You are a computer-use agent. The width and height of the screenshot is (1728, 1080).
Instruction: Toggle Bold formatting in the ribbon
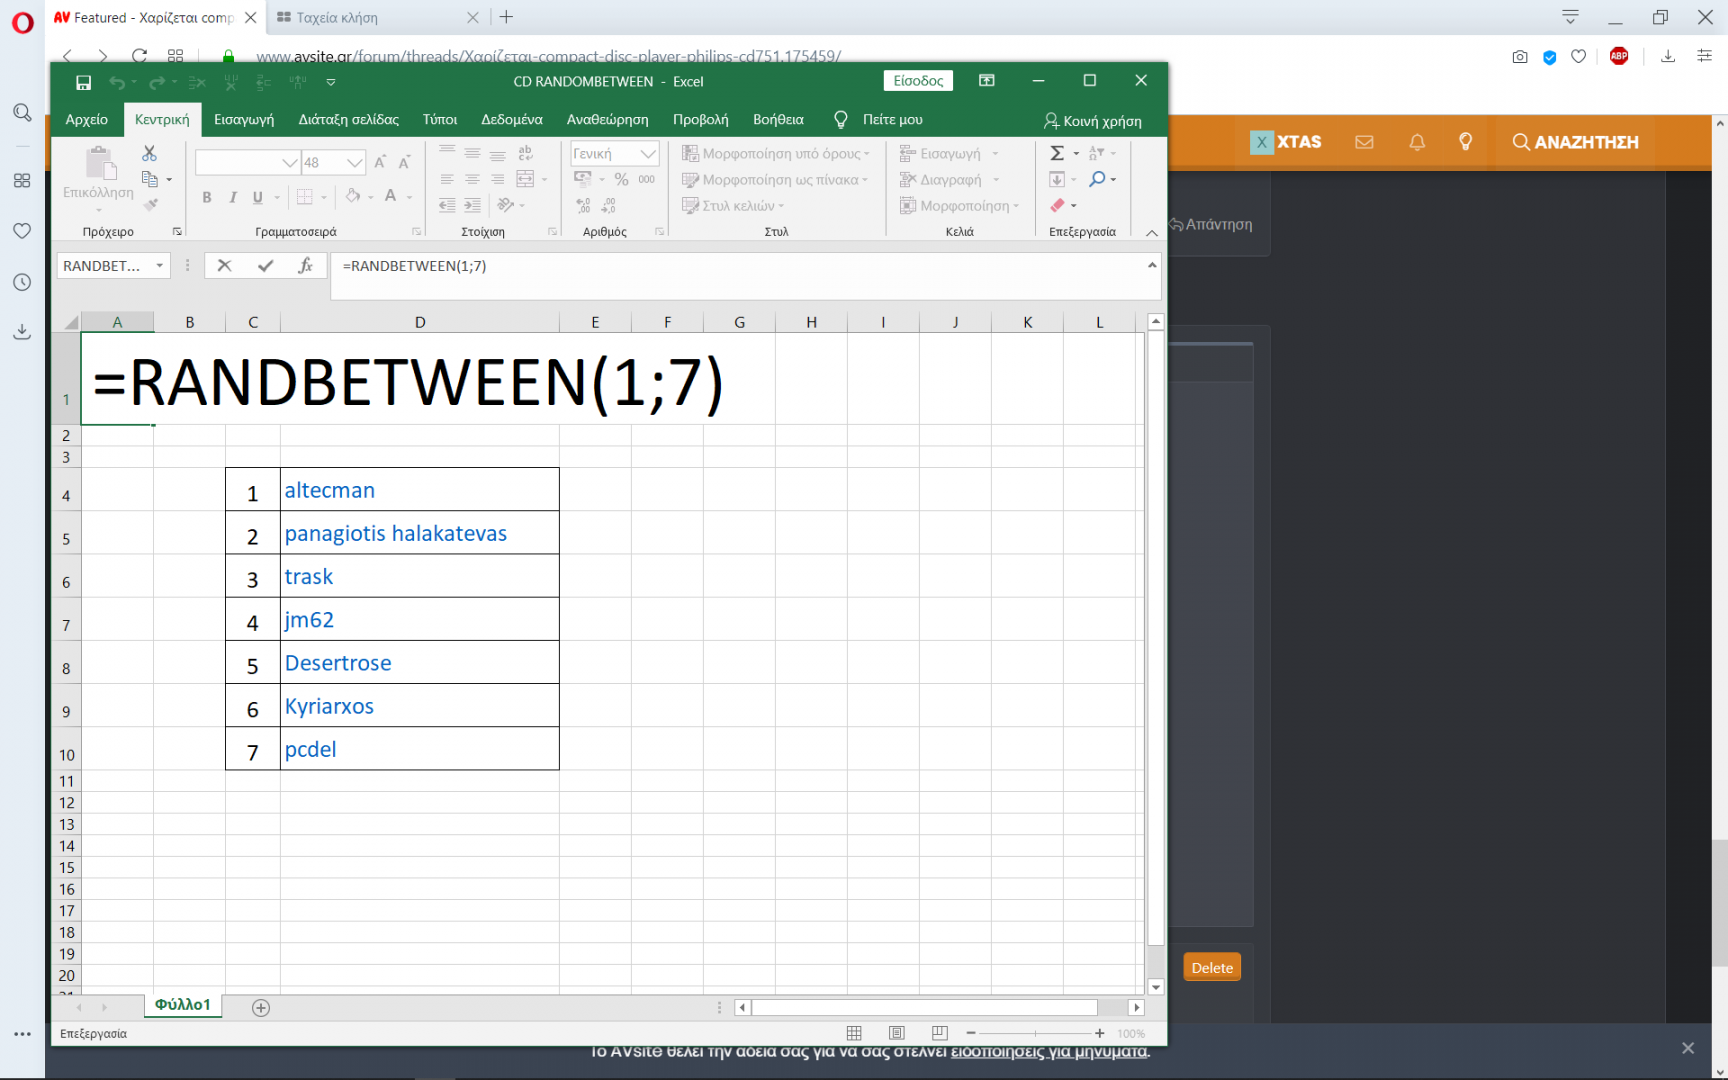pyautogui.click(x=207, y=197)
